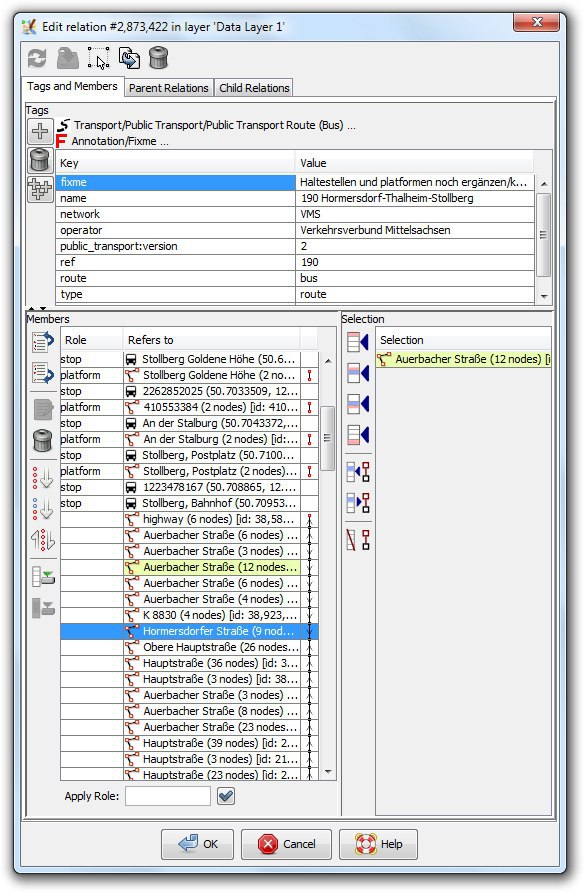The image size is (585, 893).
Task: Click the Apply Role text field
Action: [x=168, y=796]
